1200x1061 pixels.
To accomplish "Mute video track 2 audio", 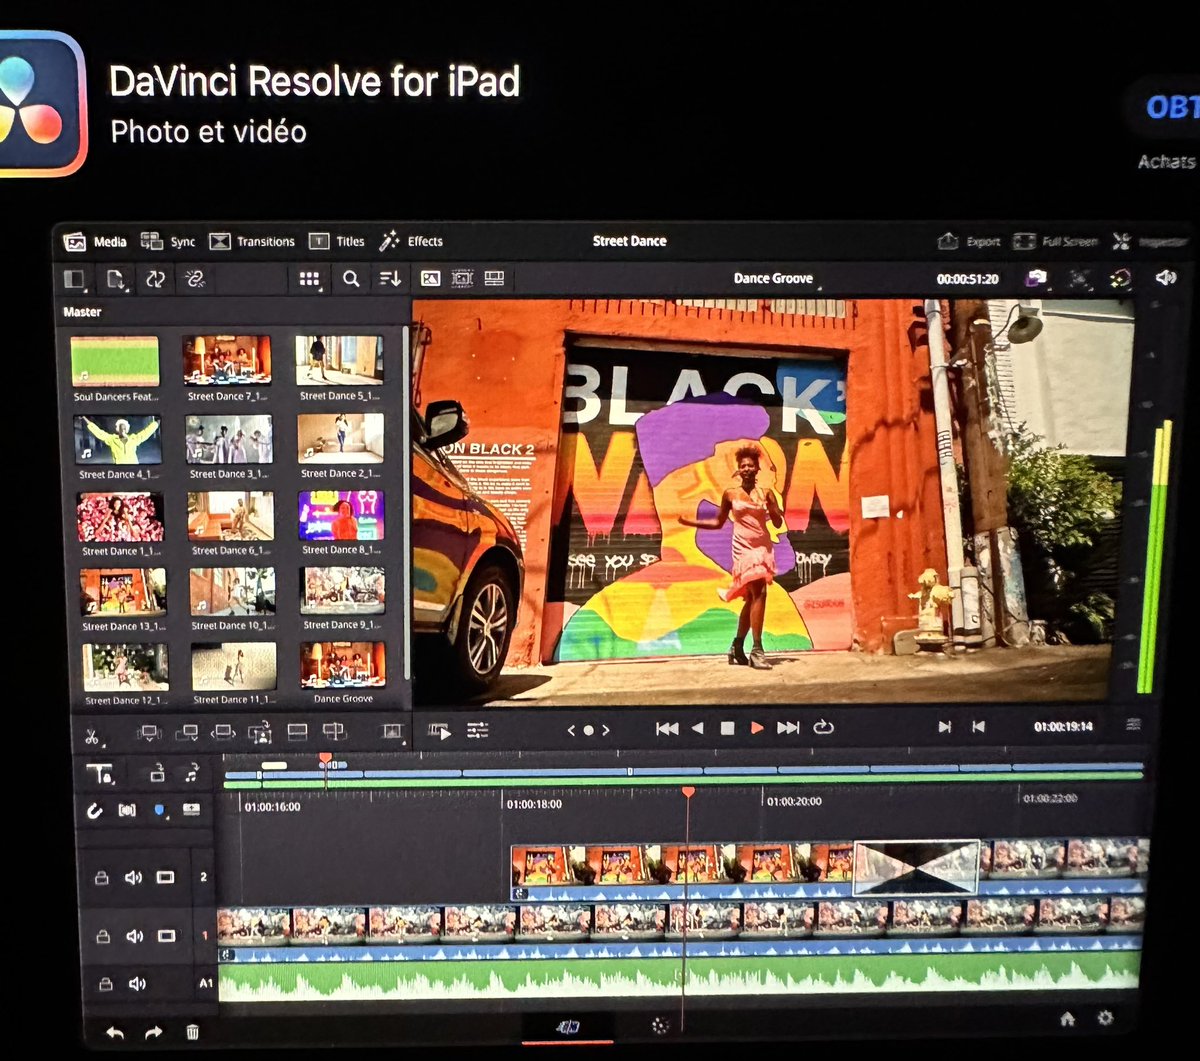I will [x=133, y=878].
